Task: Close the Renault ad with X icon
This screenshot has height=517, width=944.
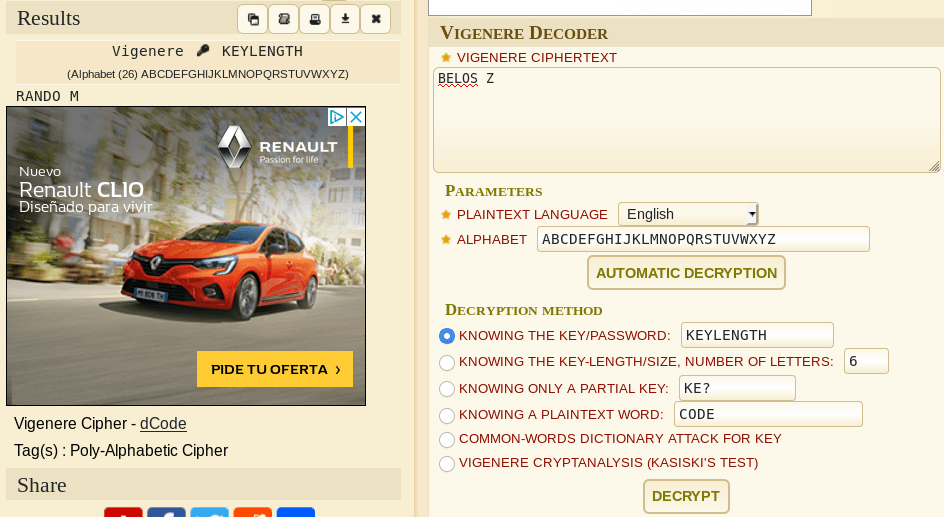Action: [356, 117]
